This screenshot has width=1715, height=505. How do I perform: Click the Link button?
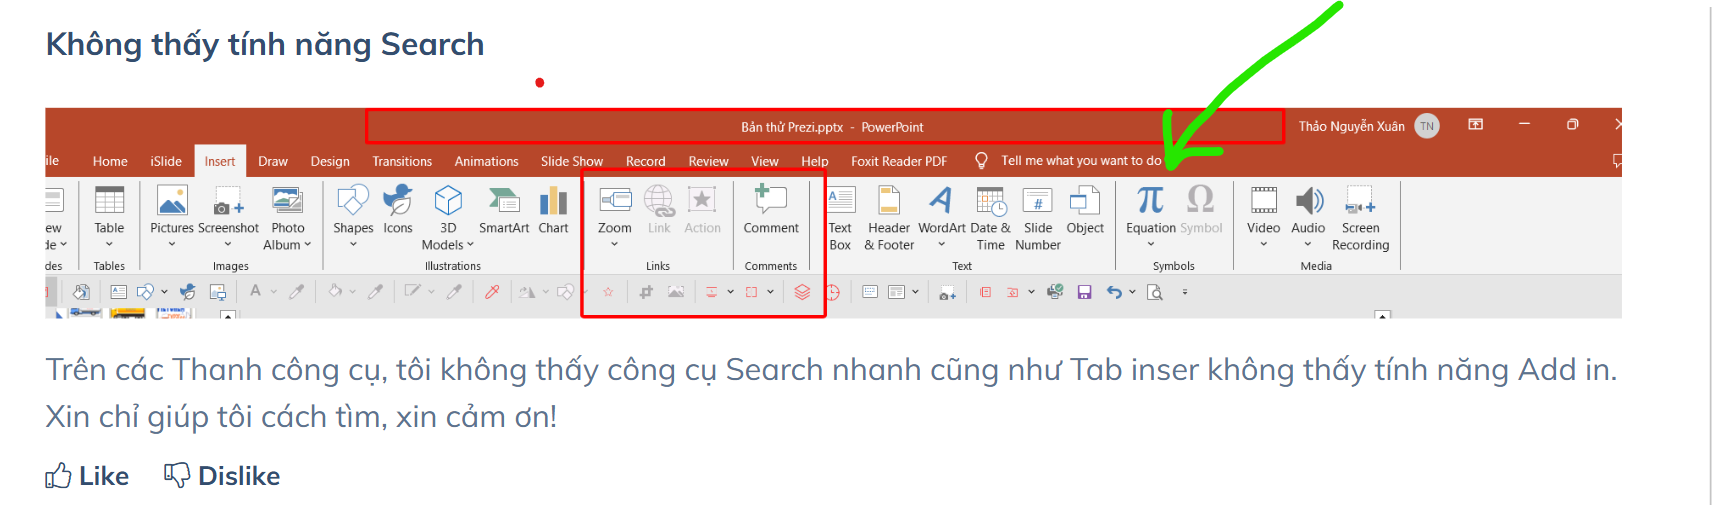coord(659,210)
